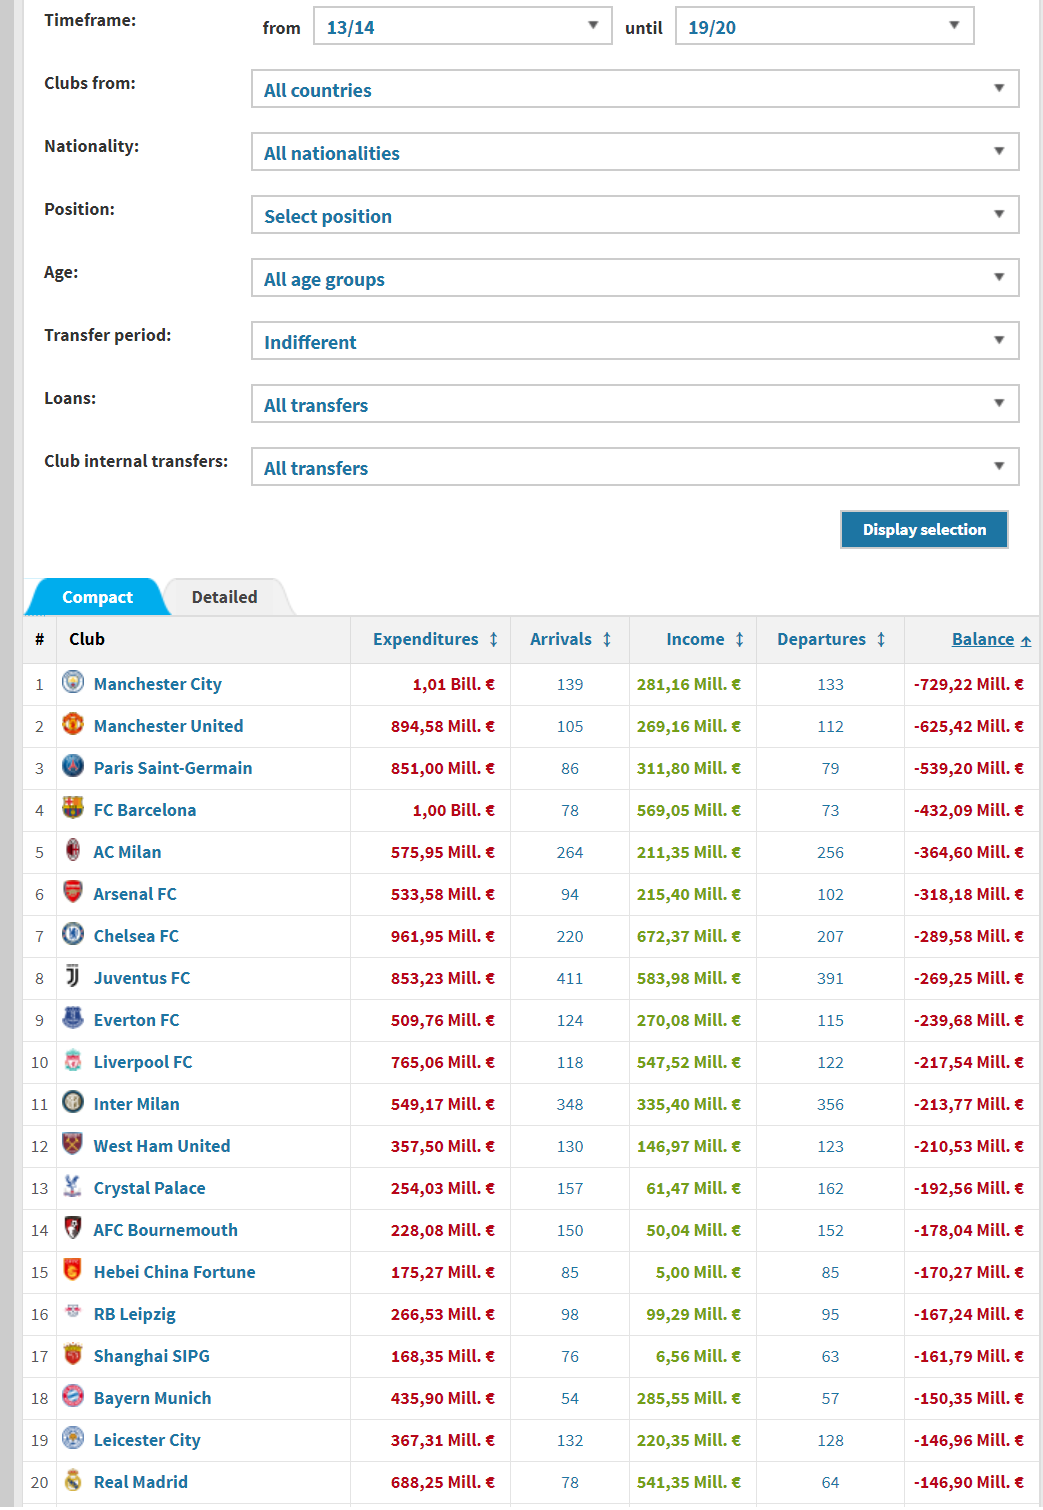Screen dimensions: 1043x1510
Task: Click the Club column header
Action: [x=87, y=639]
